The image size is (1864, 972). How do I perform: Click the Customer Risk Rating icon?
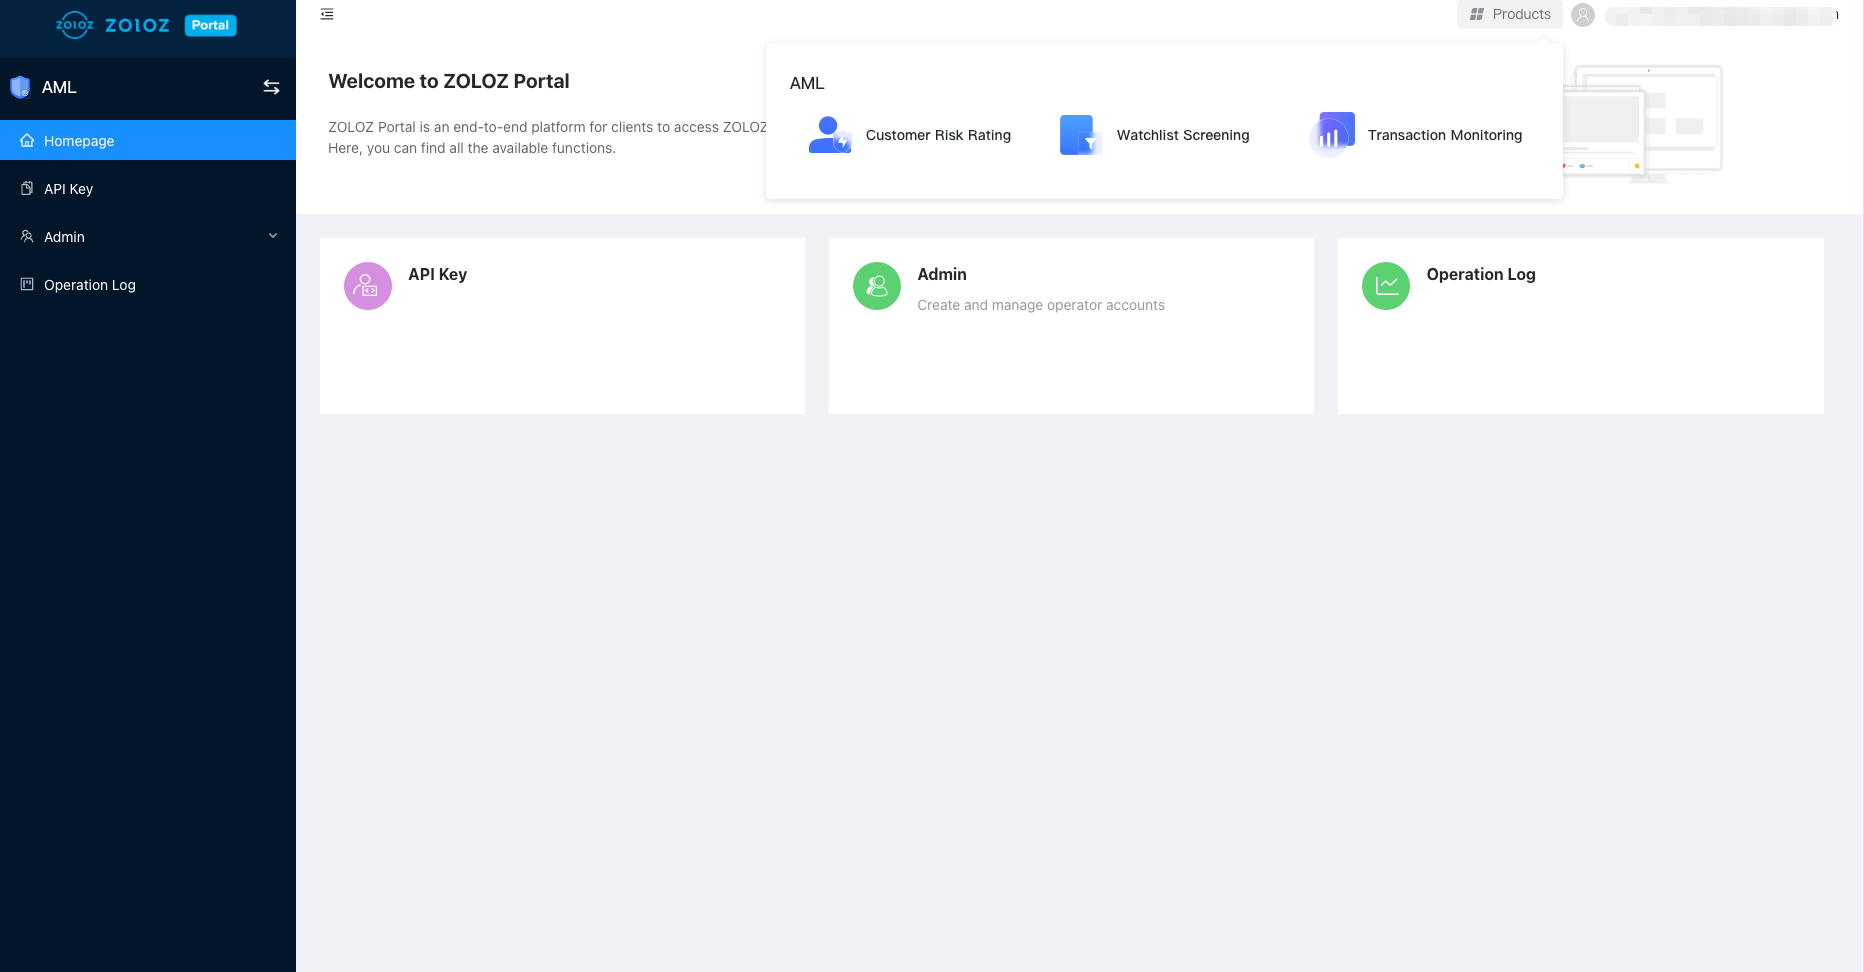click(x=829, y=135)
